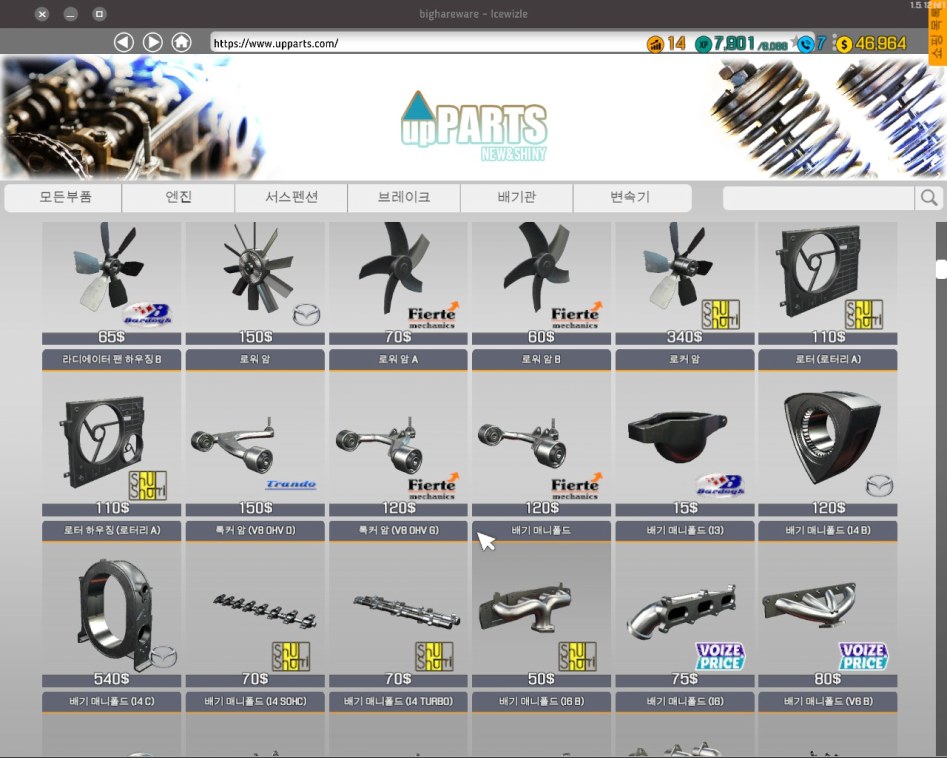Switch to the 브레이크 tab
The width and height of the screenshot is (947, 758).
[404, 198]
